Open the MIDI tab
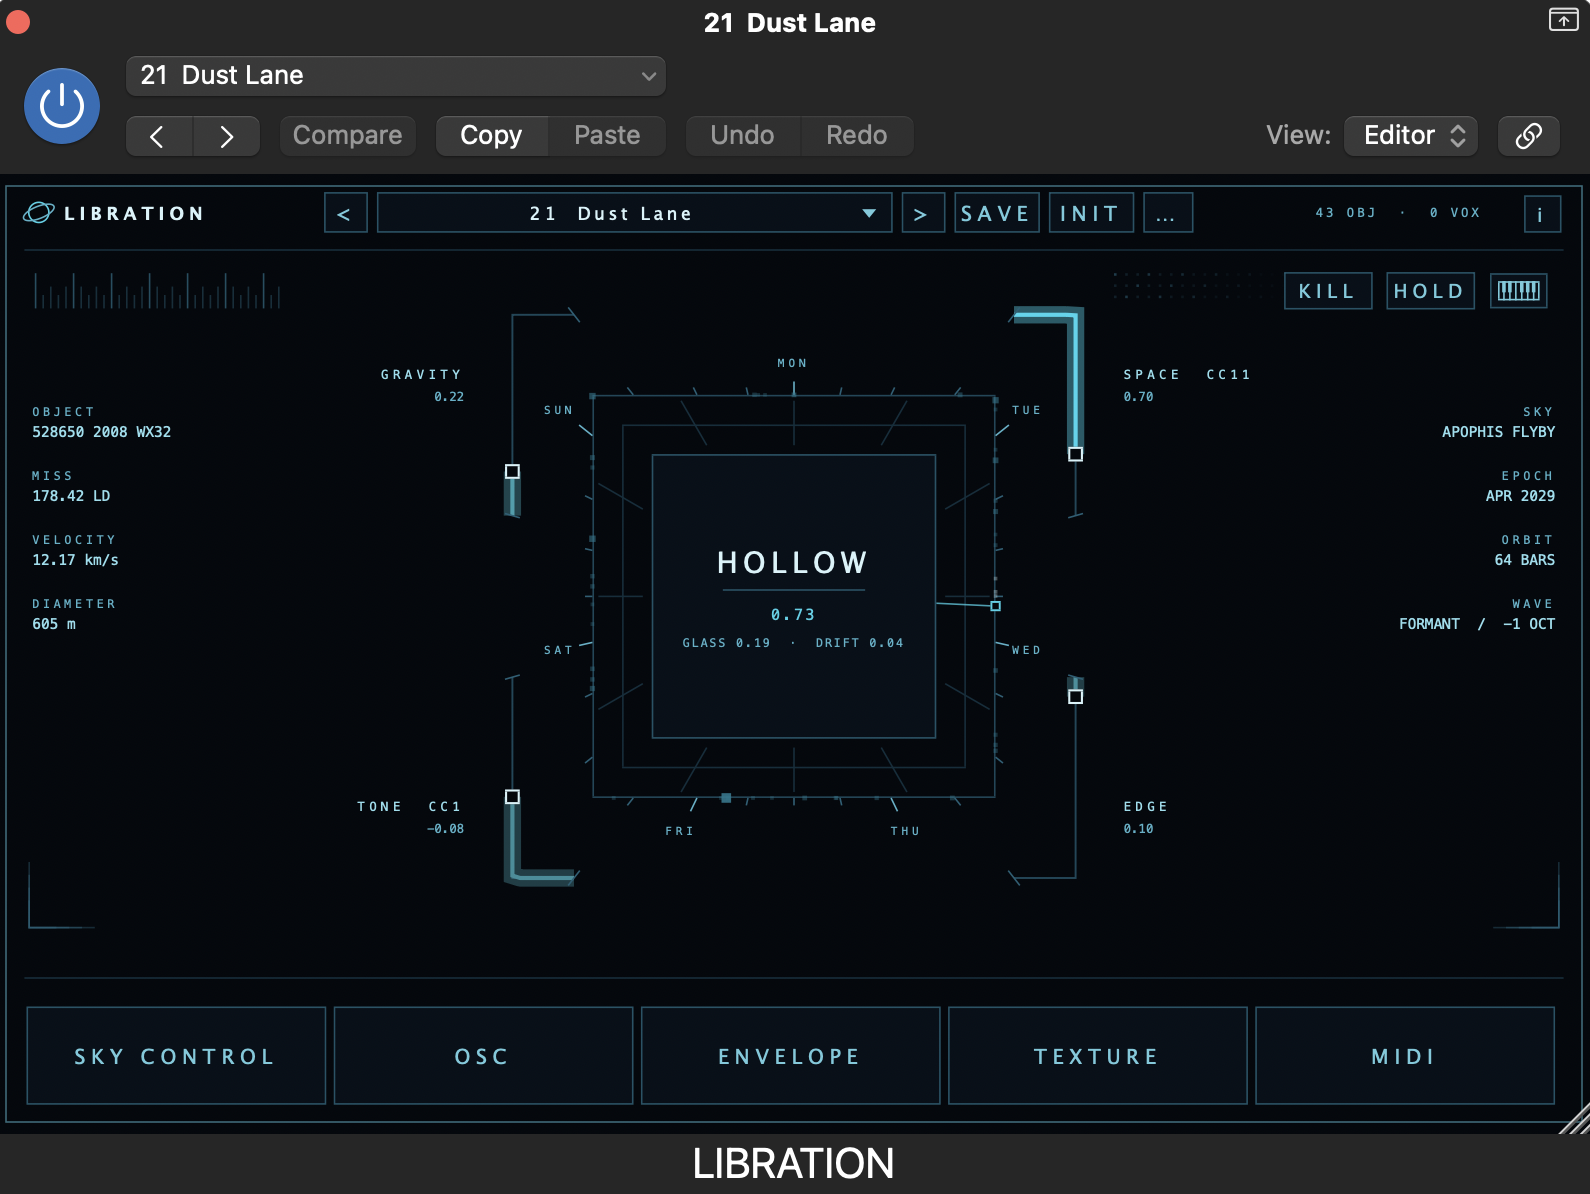 pos(1404,1056)
